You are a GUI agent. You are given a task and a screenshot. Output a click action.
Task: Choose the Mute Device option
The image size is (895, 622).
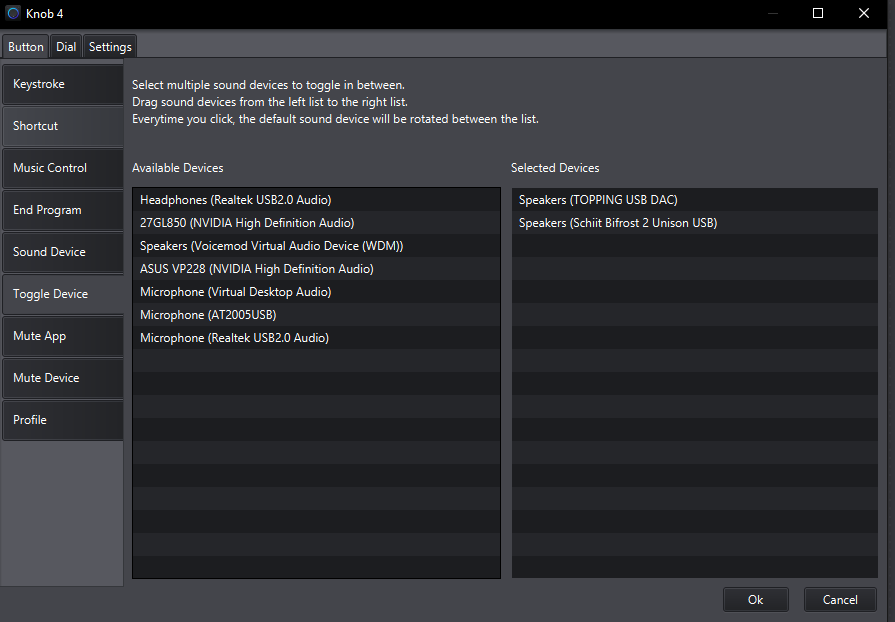[62, 378]
